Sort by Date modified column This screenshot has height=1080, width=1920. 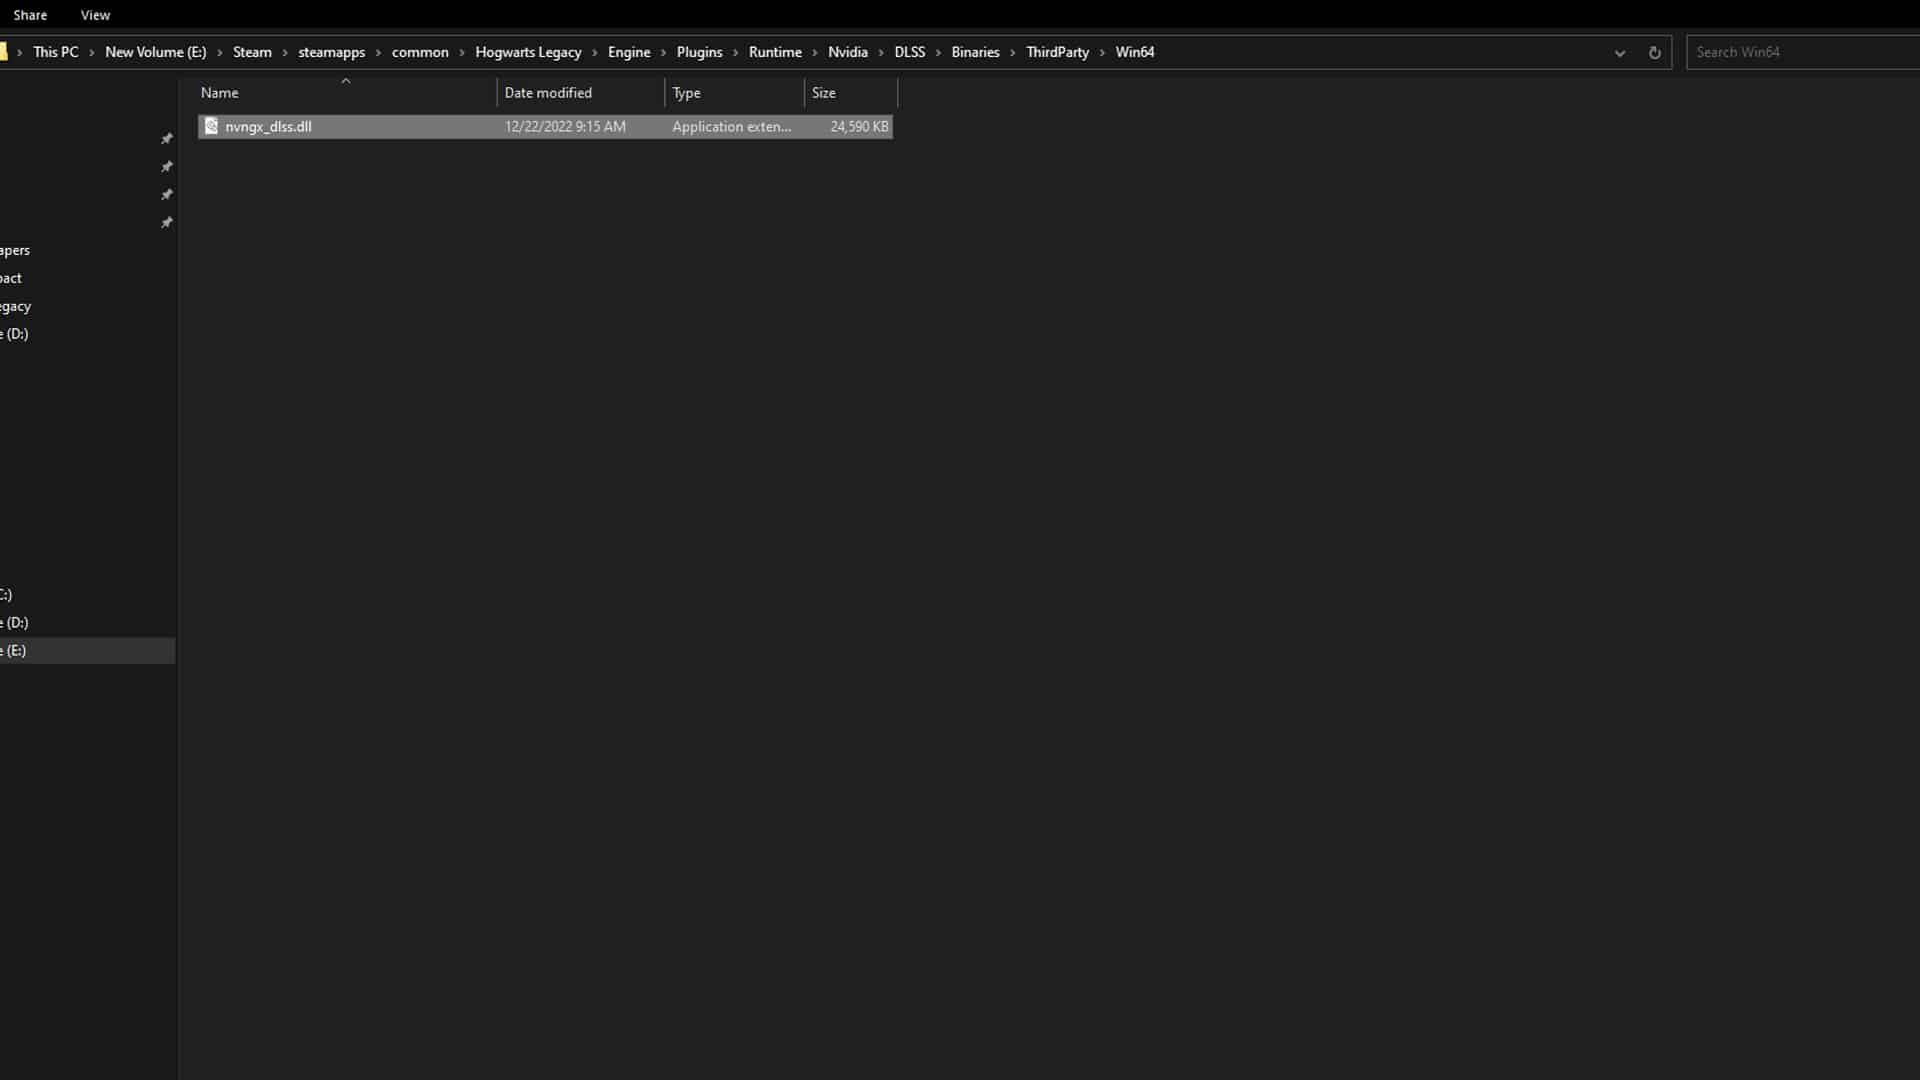[x=548, y=93]
